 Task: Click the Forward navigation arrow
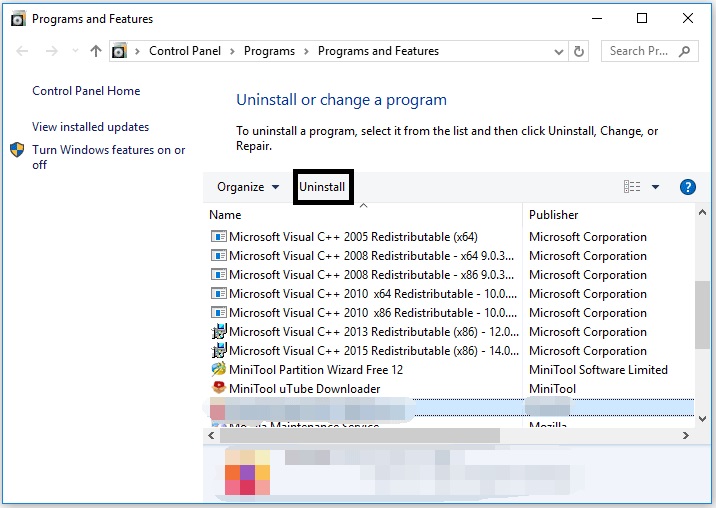point(52,51)
